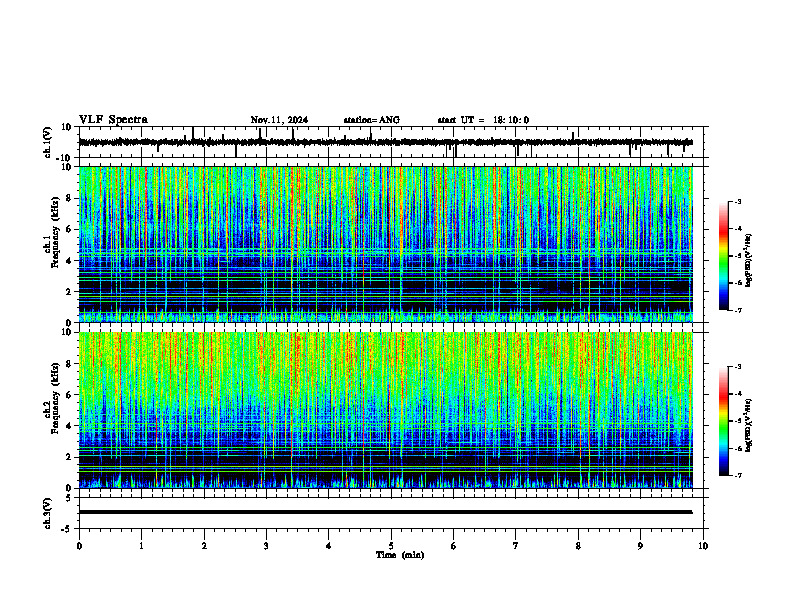Click the "ch.1(V)" waveform axis label

(x=47, y=142)
